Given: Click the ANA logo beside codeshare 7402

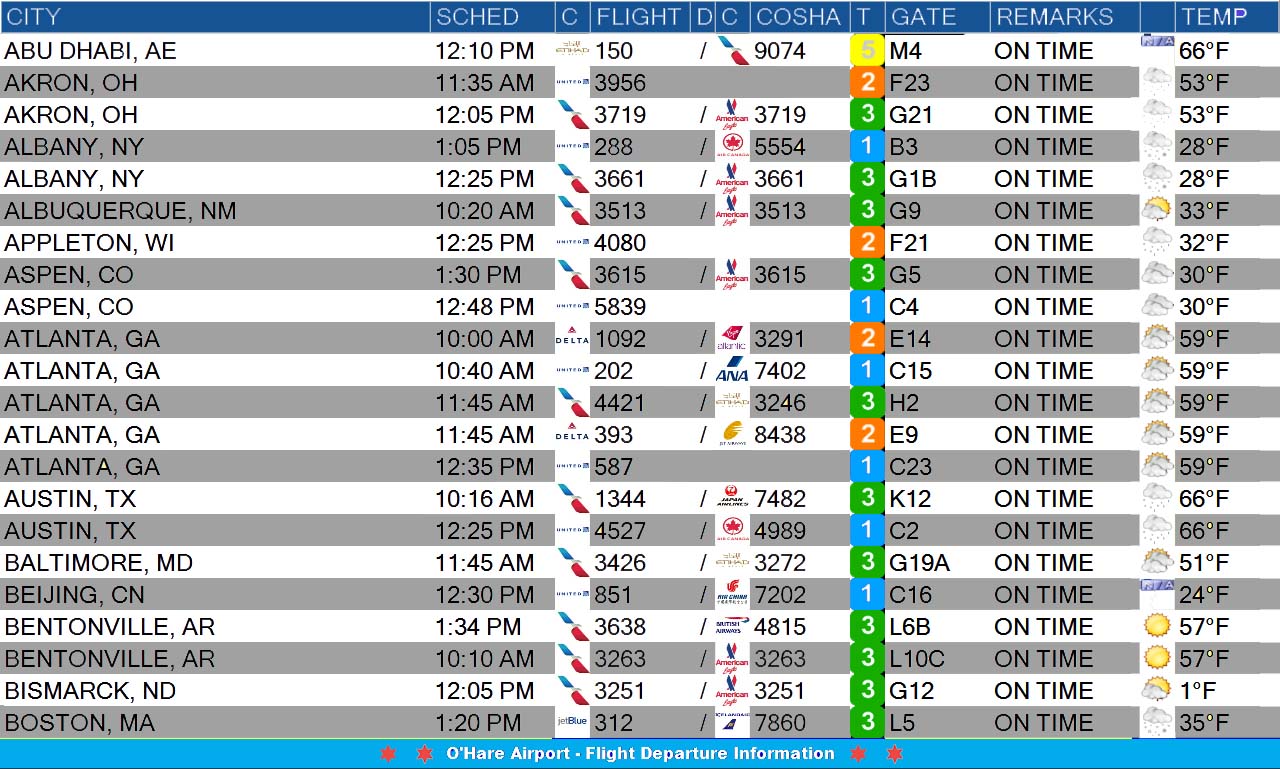Looking at the screenshot, I should tap(732, 371).
